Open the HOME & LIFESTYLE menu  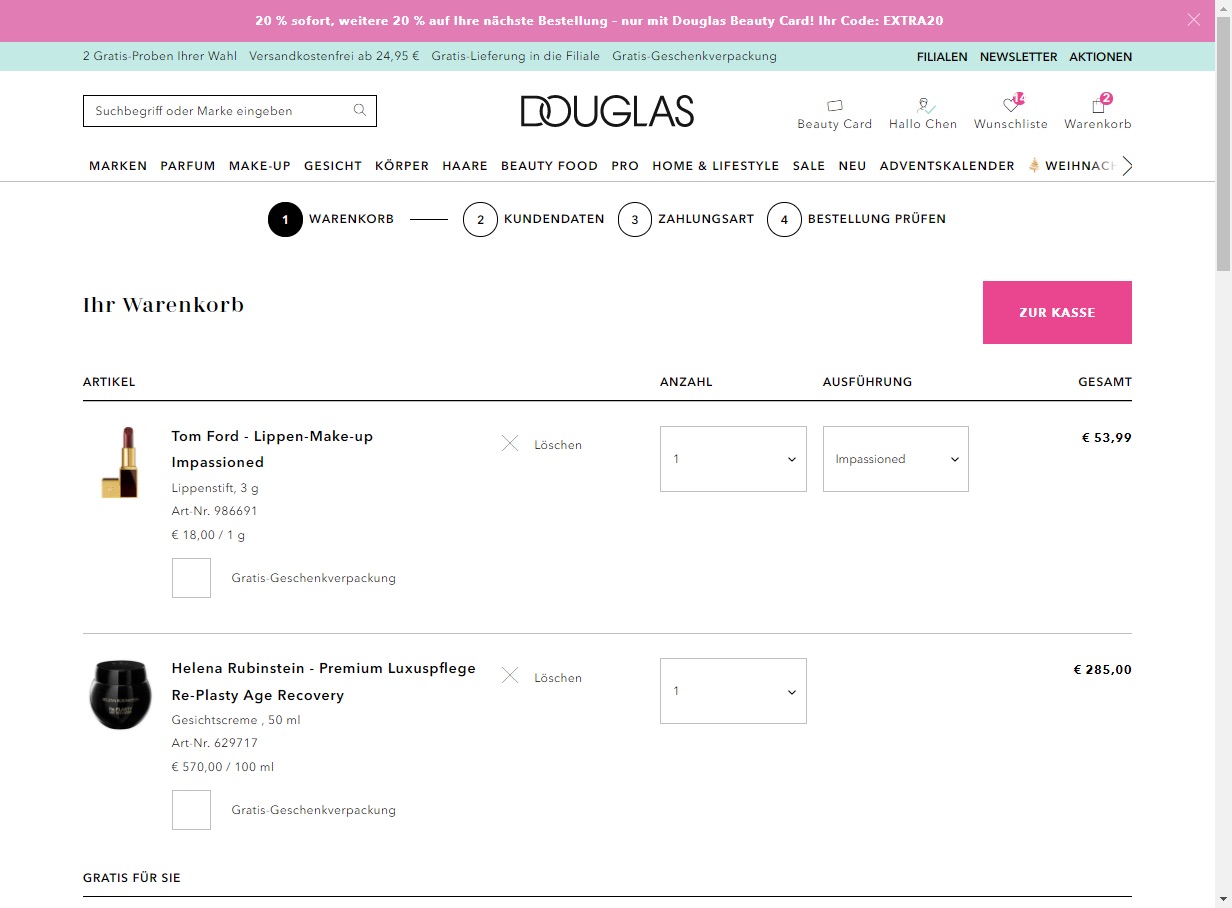pyautogui.click(x=716, y=166)
